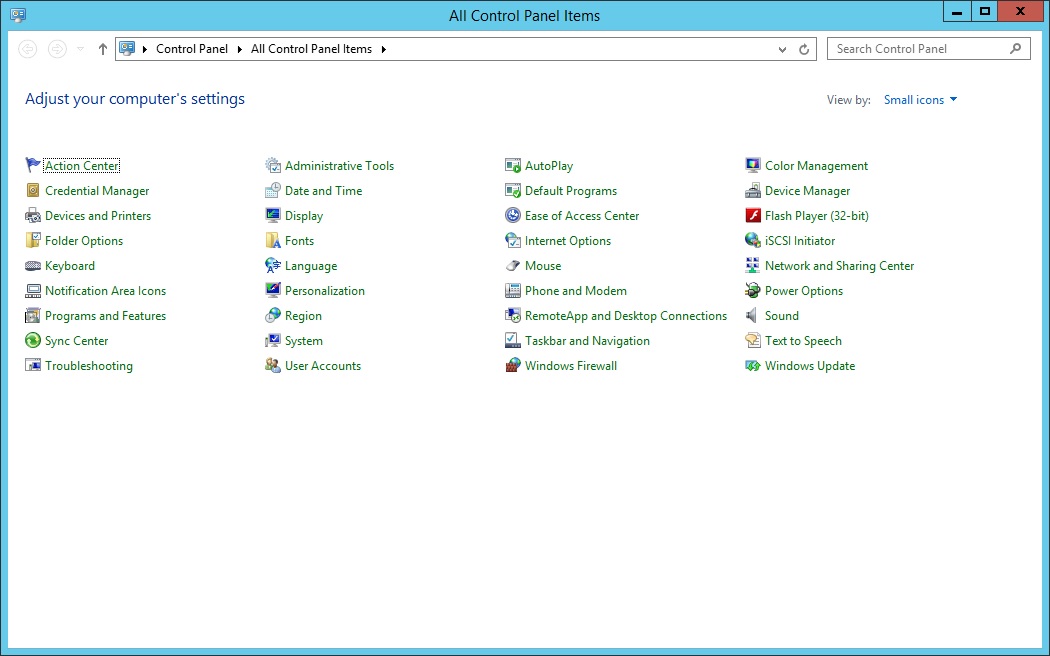Open Device Manager

[811, 190]
